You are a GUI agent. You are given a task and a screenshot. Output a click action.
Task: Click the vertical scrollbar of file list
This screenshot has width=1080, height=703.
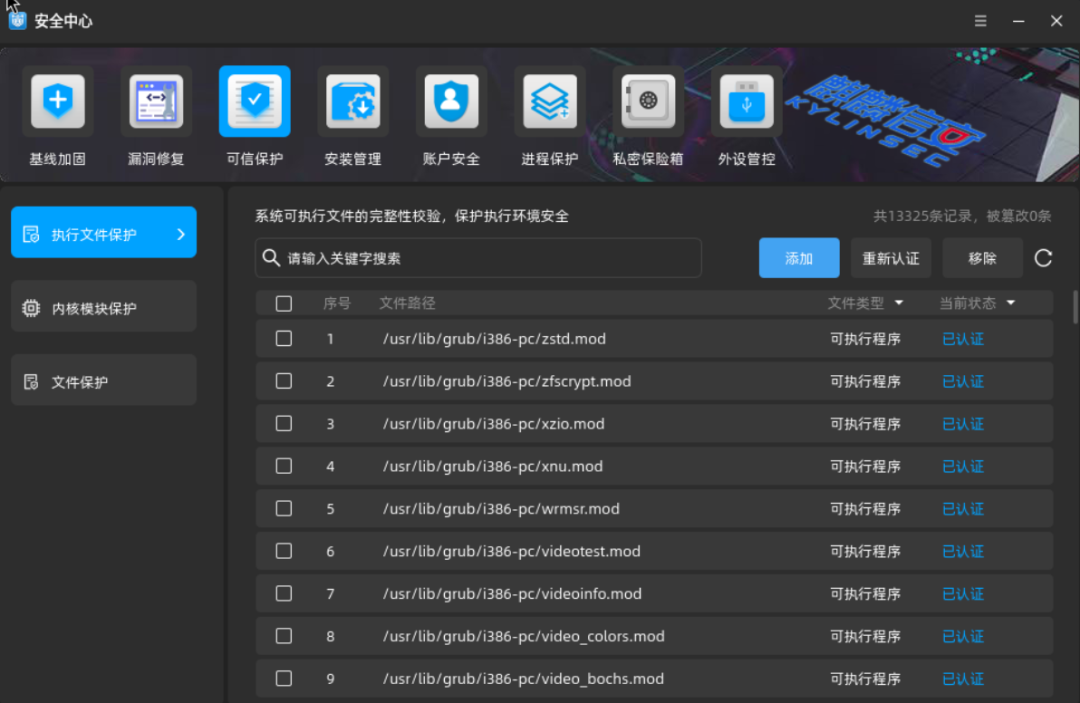(x=1075, y=307)
